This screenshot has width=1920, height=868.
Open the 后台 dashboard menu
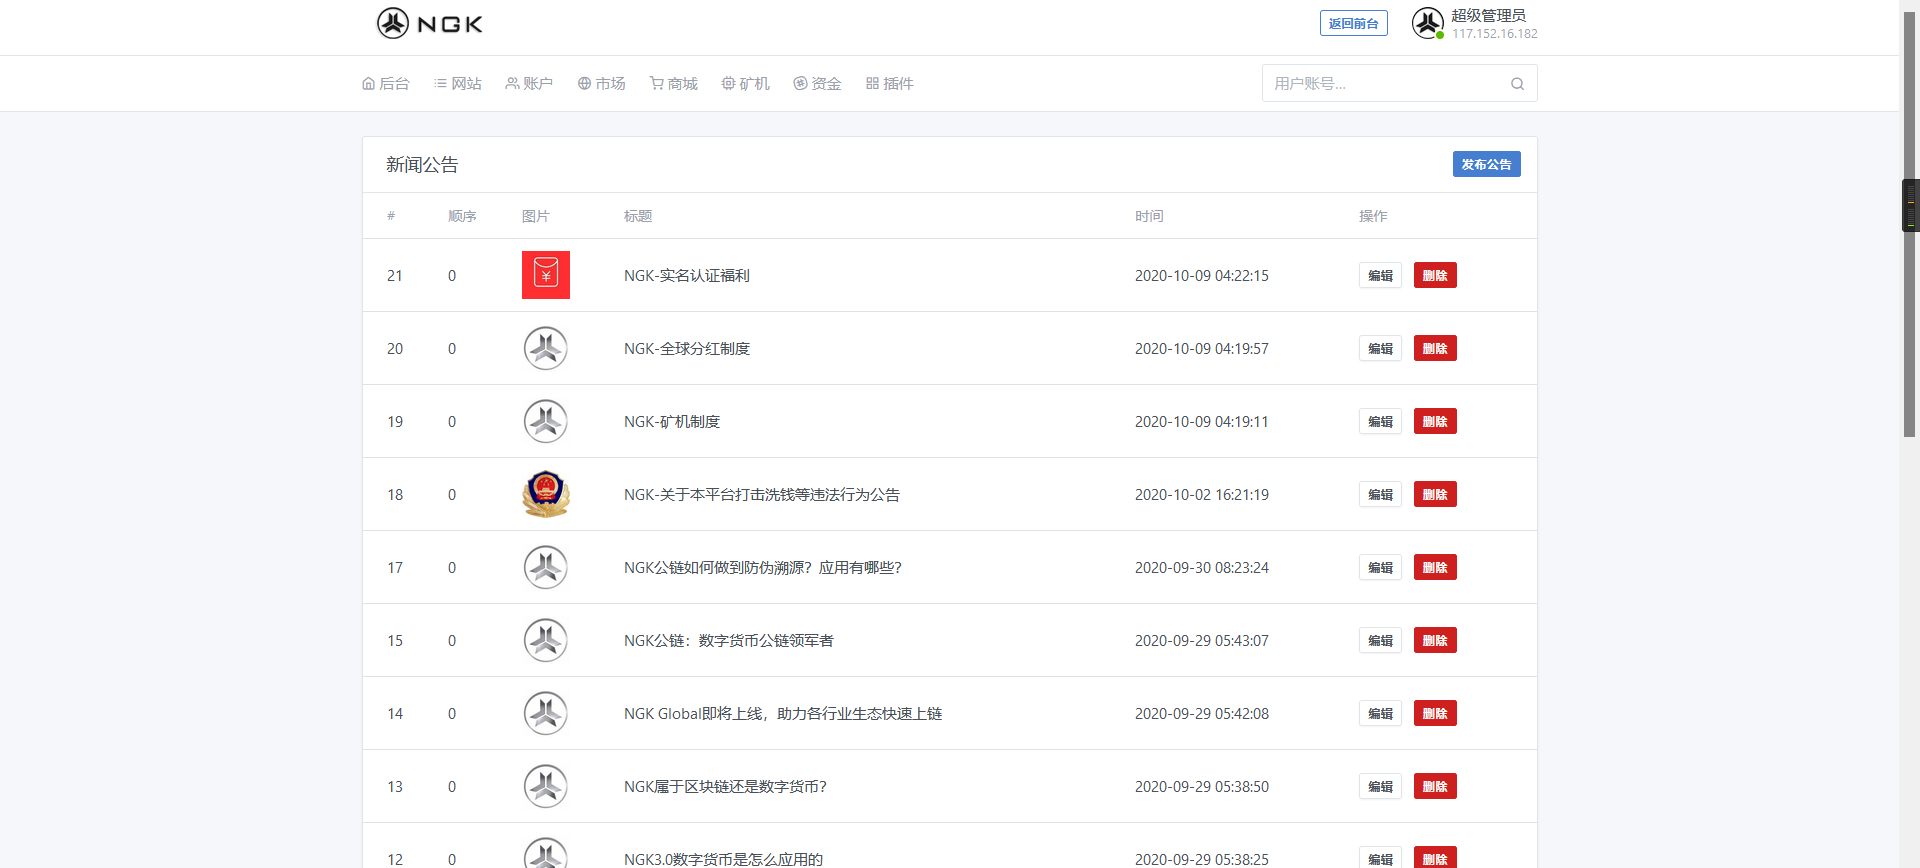(x=386, y=84)
